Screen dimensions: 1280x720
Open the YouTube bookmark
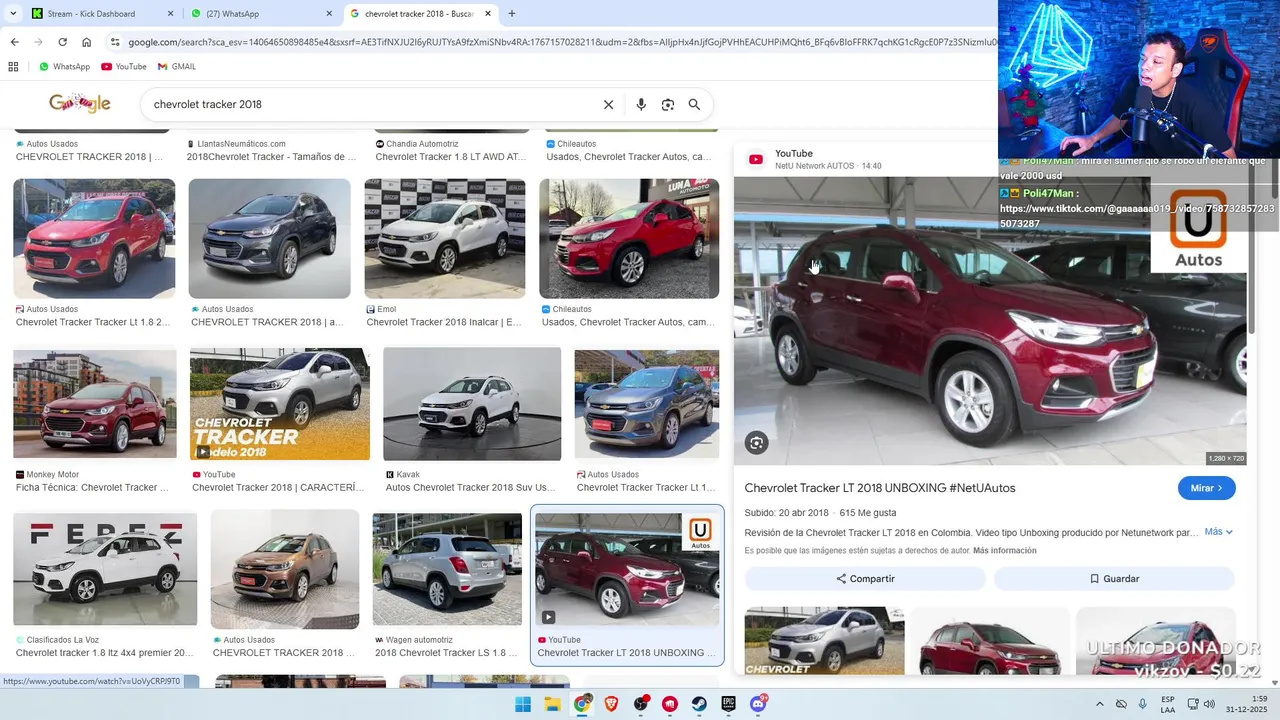click(124, 67)
